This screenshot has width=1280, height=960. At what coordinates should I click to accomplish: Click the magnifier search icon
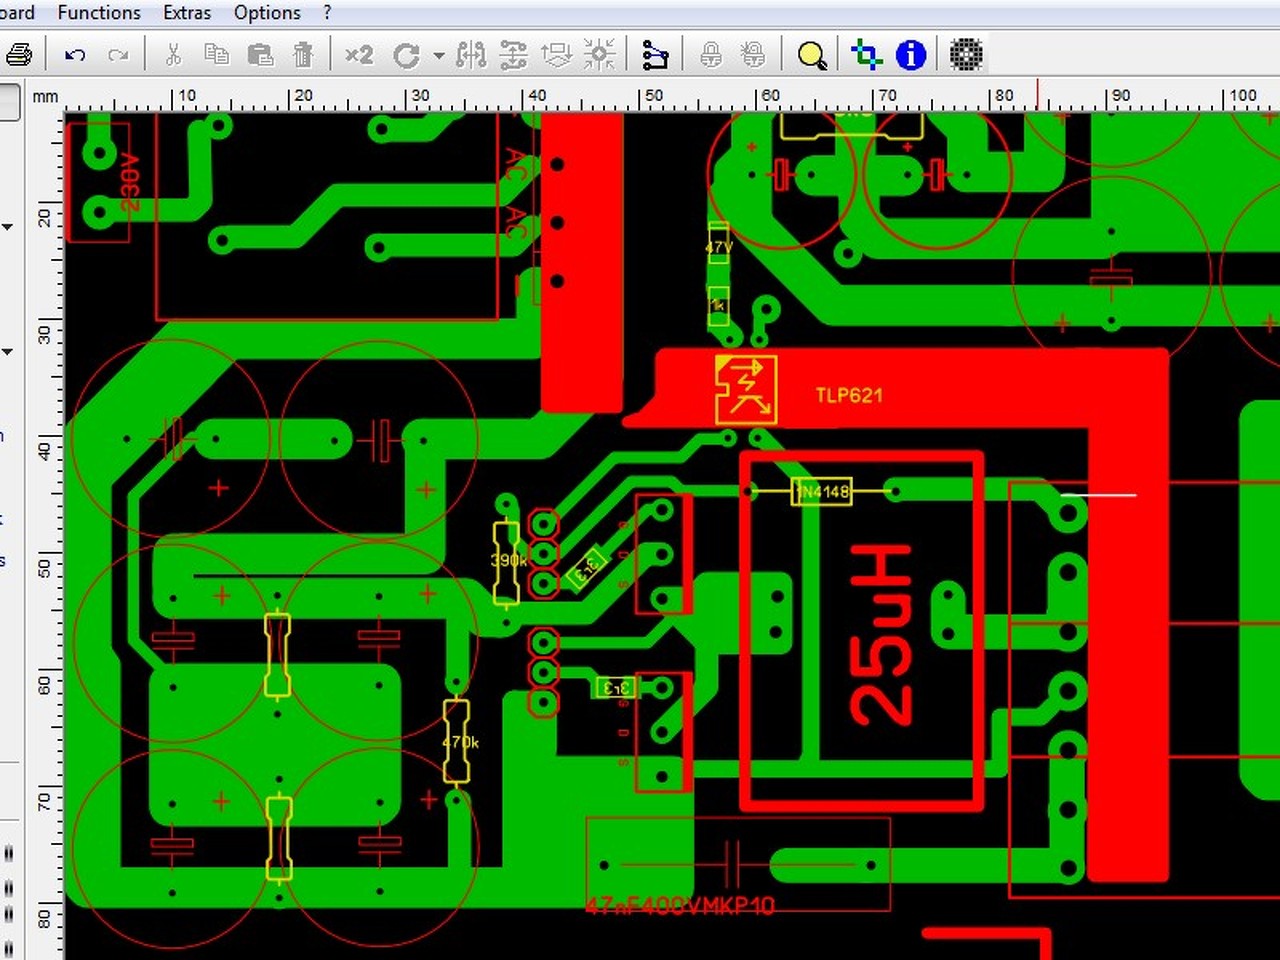coord(811,55)
